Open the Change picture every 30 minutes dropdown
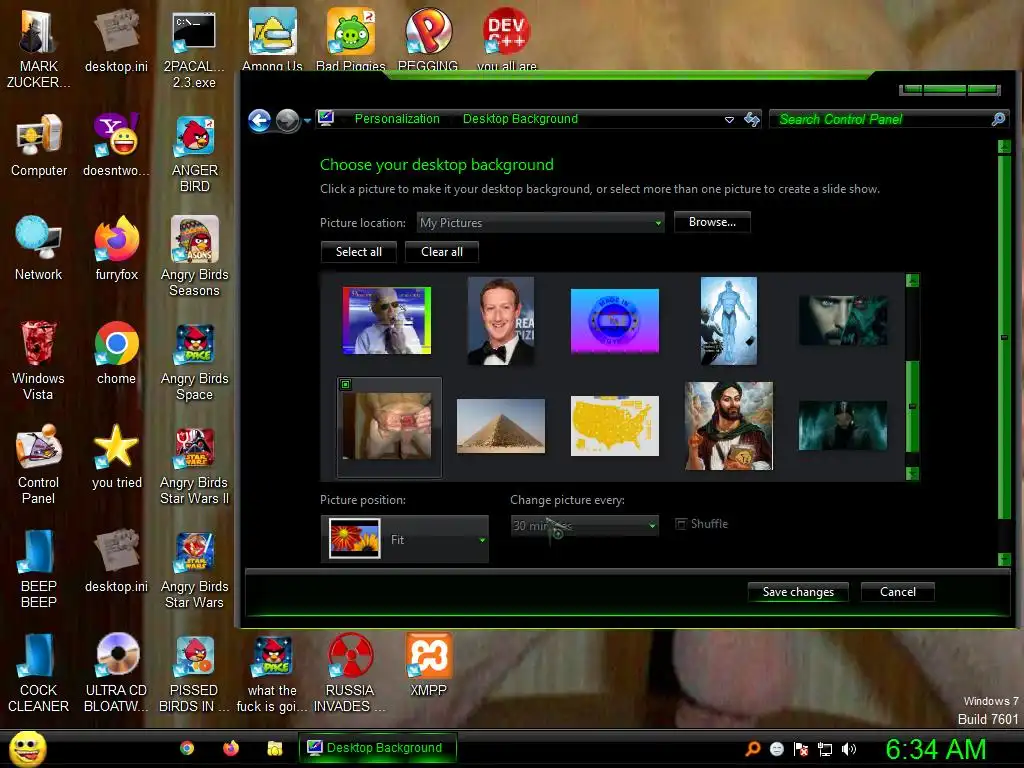The width and height of the screenshot is (1024, 768). click(x=584, y=525)
